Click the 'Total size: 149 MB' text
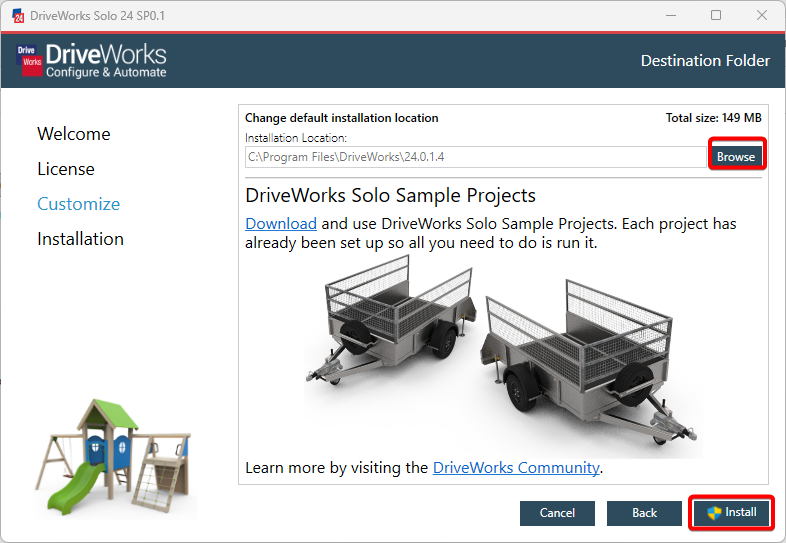The height and width of the screenshot is (543, 786). 713,118
